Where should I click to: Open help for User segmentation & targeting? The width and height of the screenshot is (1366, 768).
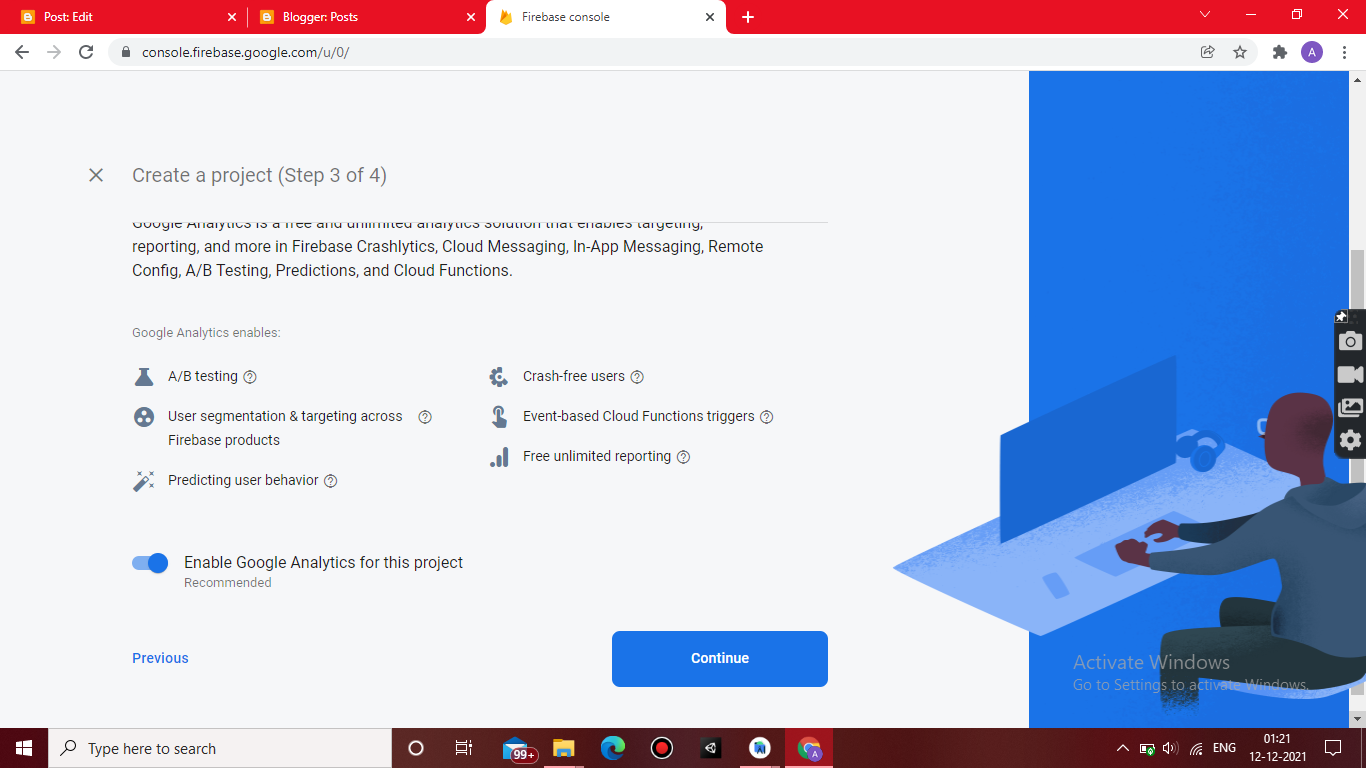point(425,417)
